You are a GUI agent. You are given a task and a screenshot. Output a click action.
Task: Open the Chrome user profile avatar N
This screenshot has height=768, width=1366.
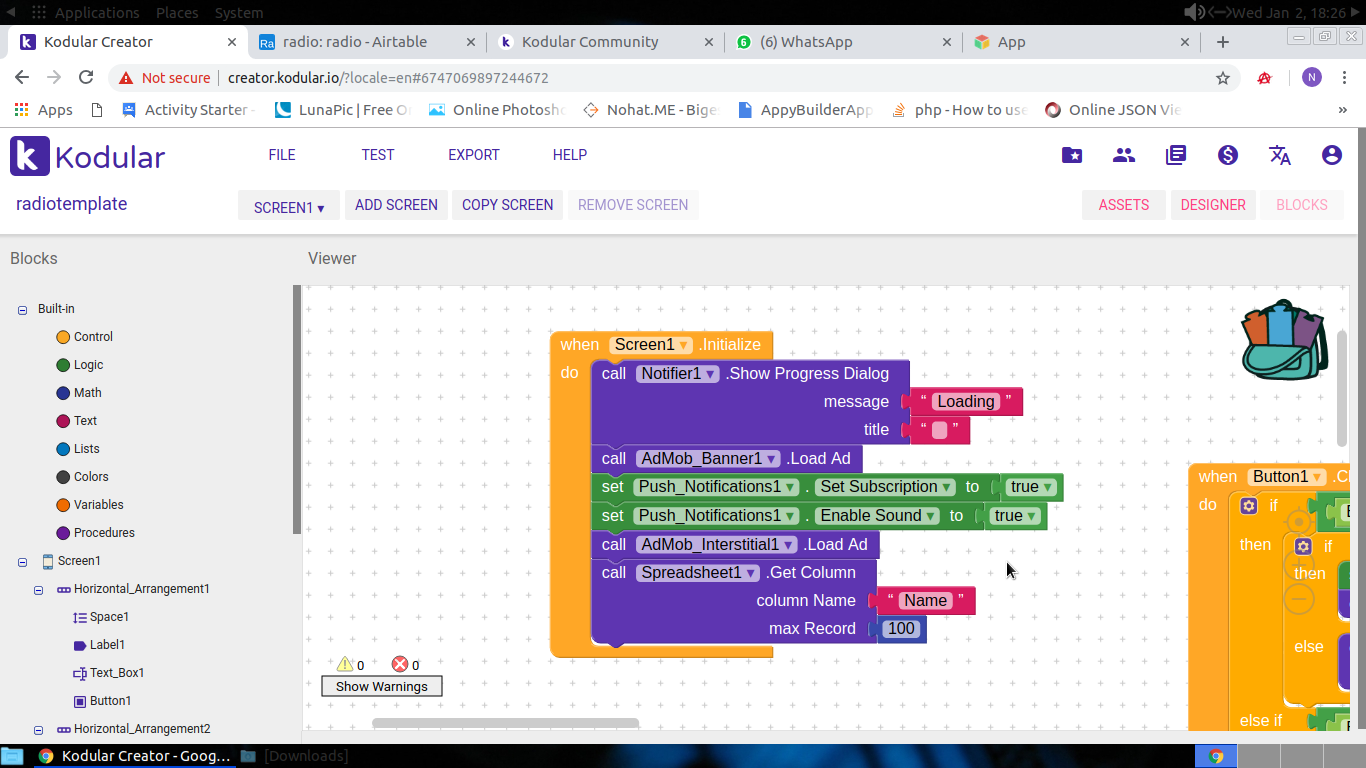coord(1312,78)
